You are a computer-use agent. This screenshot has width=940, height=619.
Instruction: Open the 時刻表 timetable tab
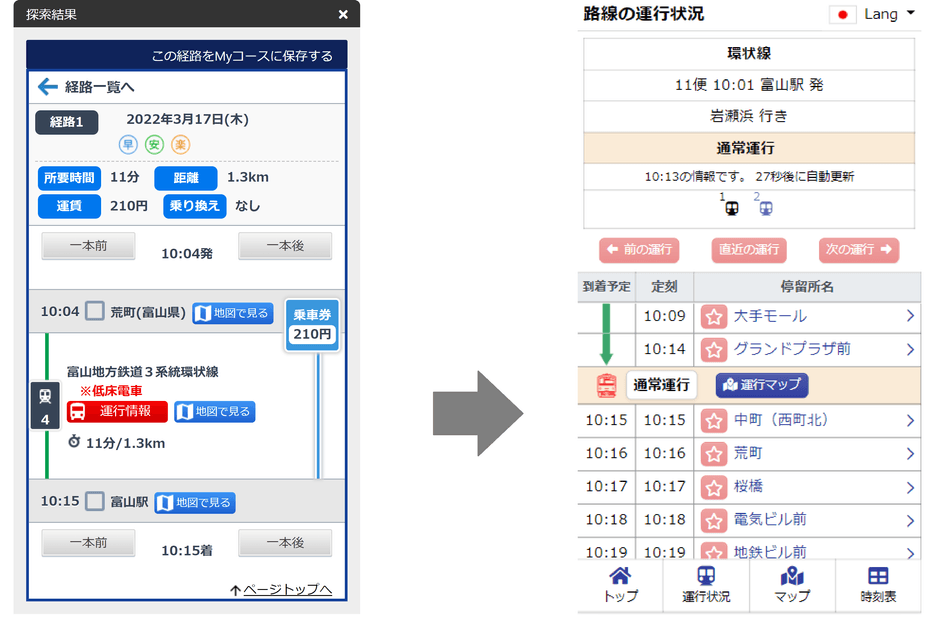[877, 581]
